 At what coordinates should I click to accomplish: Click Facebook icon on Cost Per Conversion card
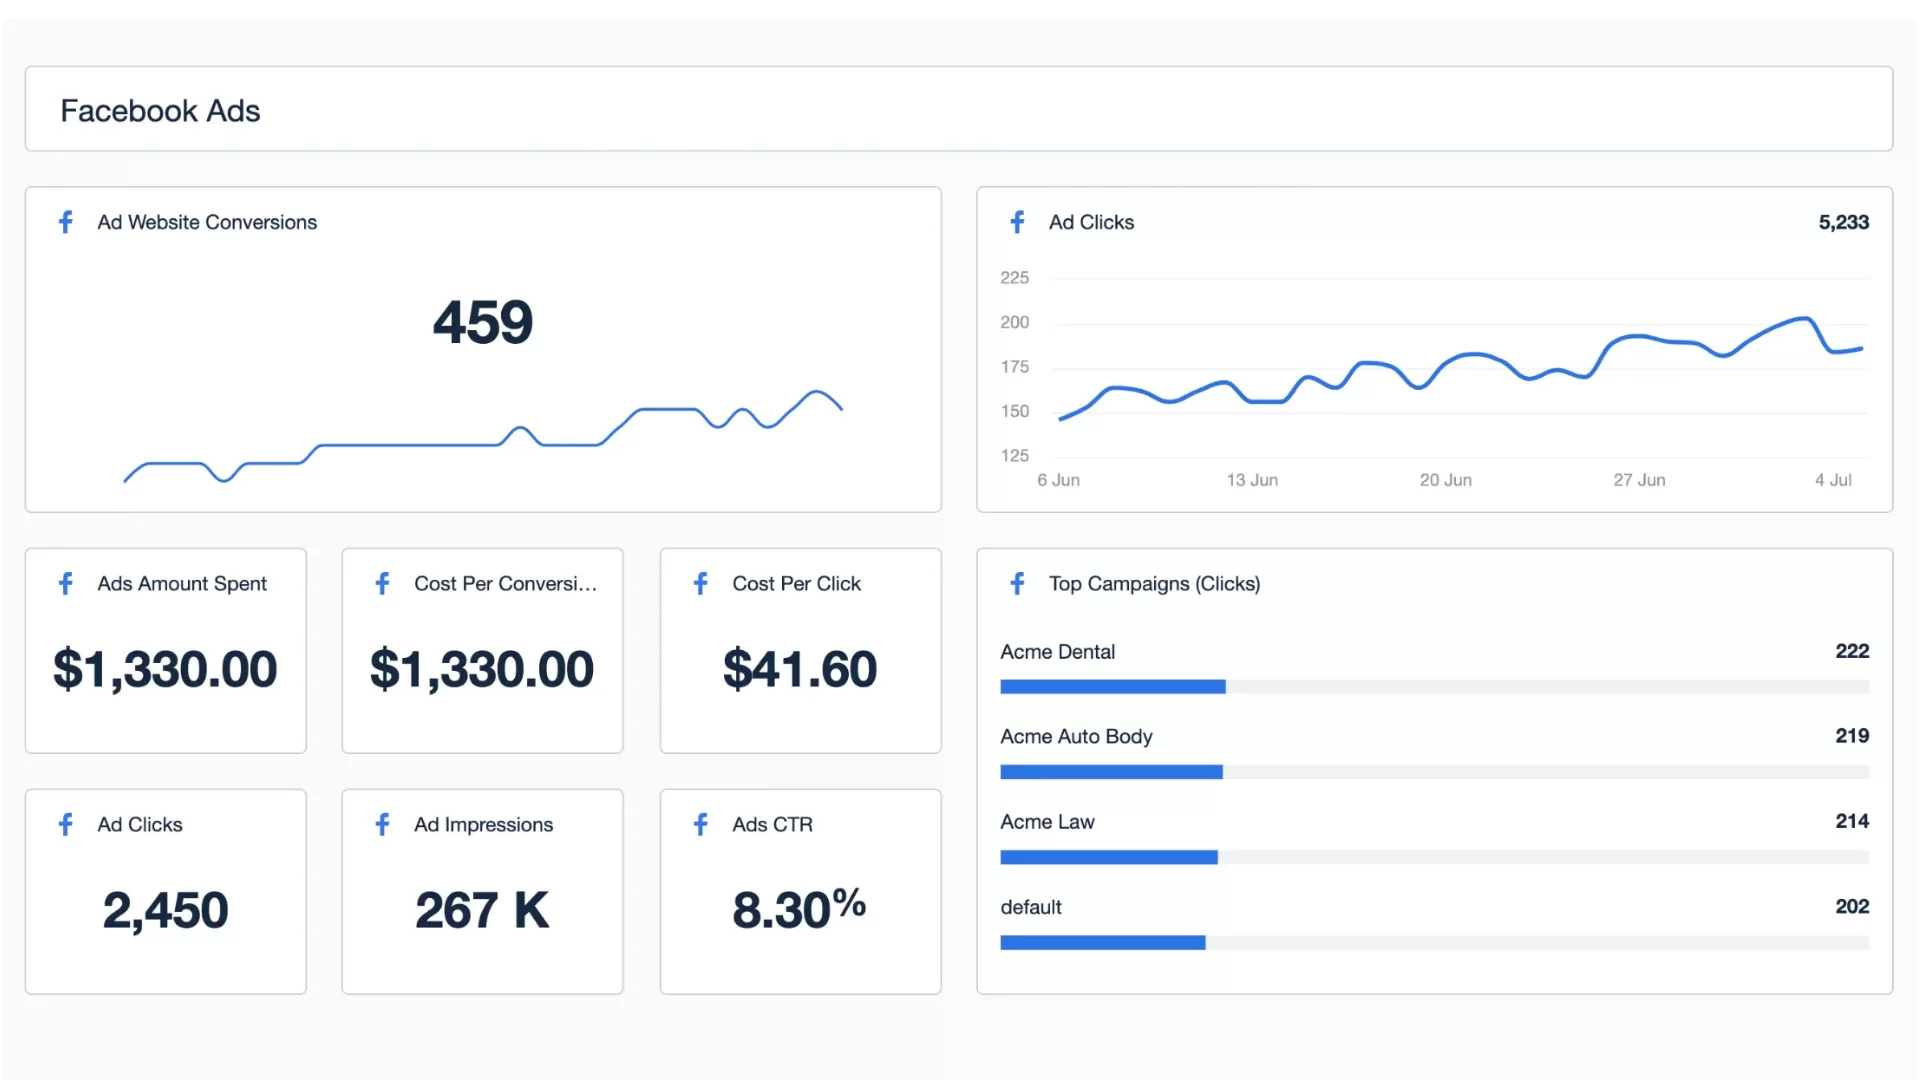tap(382, 583)
